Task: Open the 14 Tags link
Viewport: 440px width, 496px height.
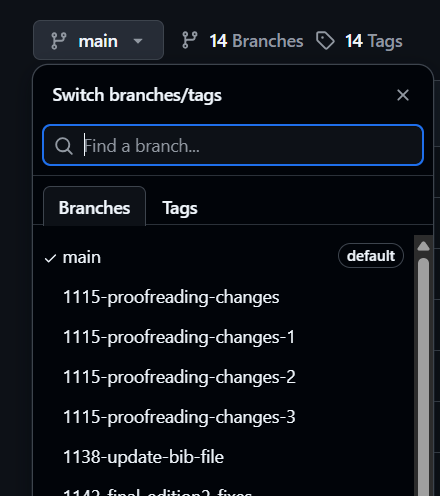Action: point(374,41)
